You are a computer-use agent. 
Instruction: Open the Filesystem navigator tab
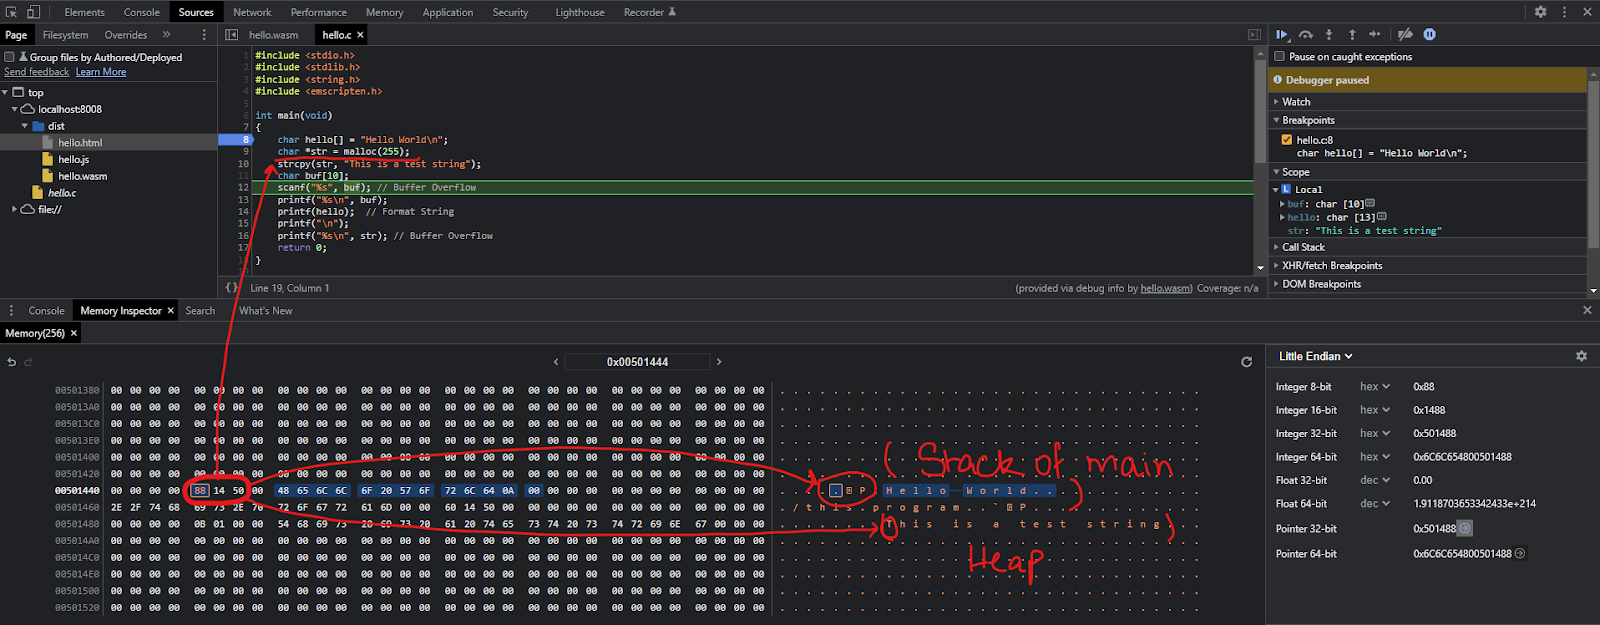click(66, 35)
